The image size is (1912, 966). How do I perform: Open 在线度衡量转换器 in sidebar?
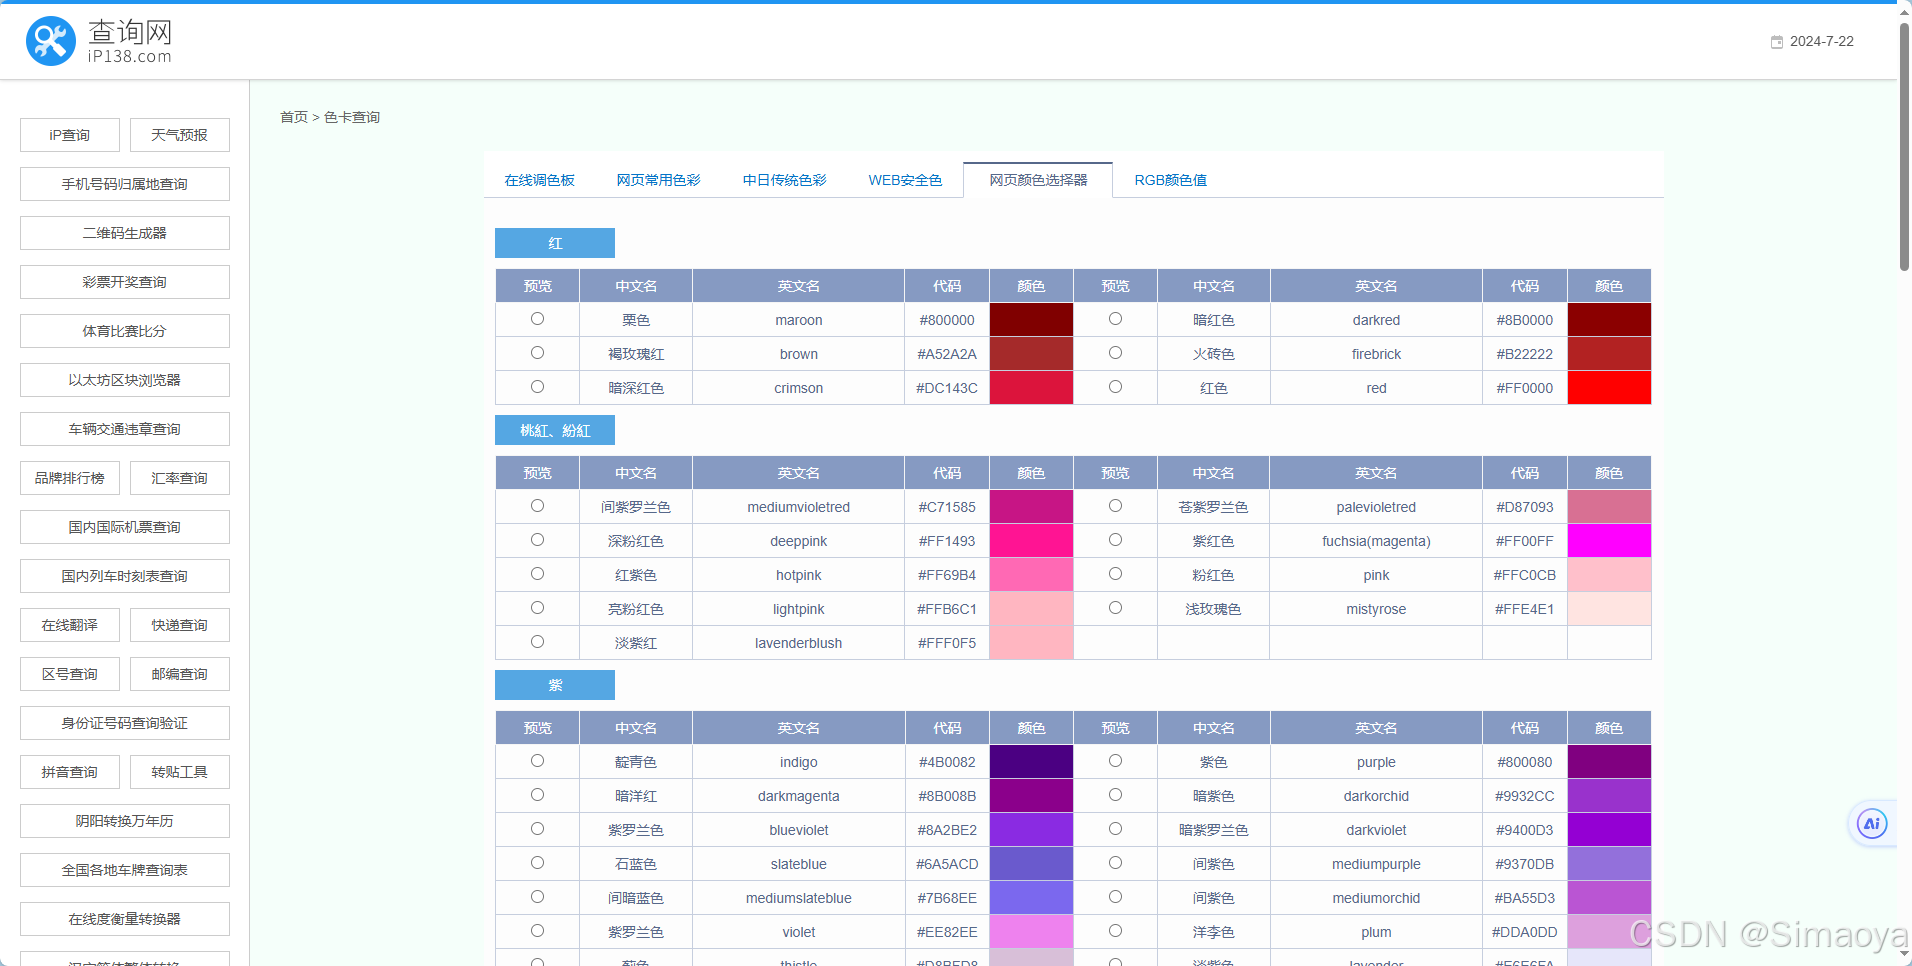[125, 919]
